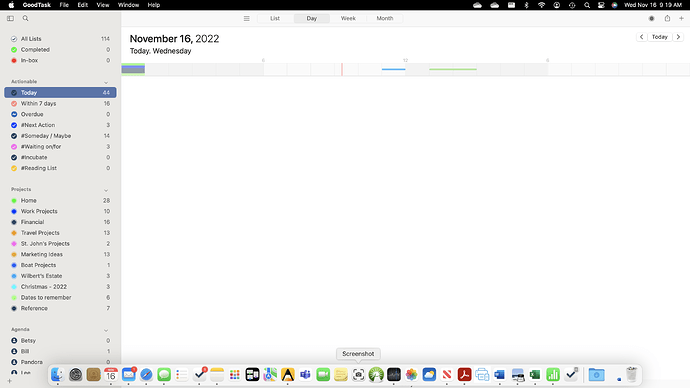Click Wi-Fi icon in menu bar
The height and width of the screenshot is (388, 690).
coord(541,5)
